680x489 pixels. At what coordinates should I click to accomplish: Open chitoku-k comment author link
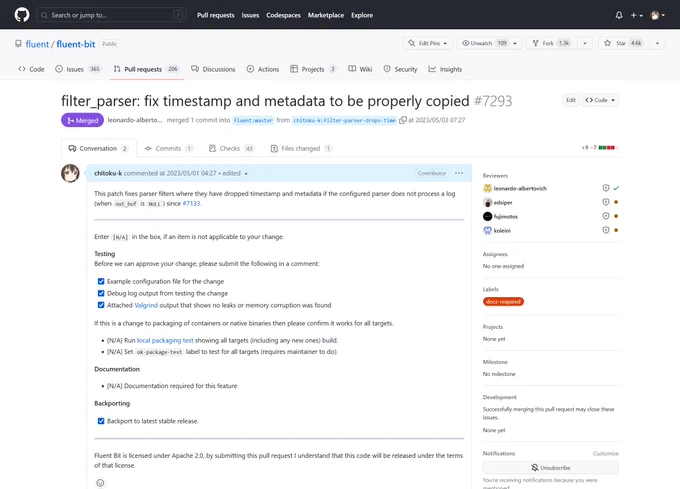click(x=108, y=173)
